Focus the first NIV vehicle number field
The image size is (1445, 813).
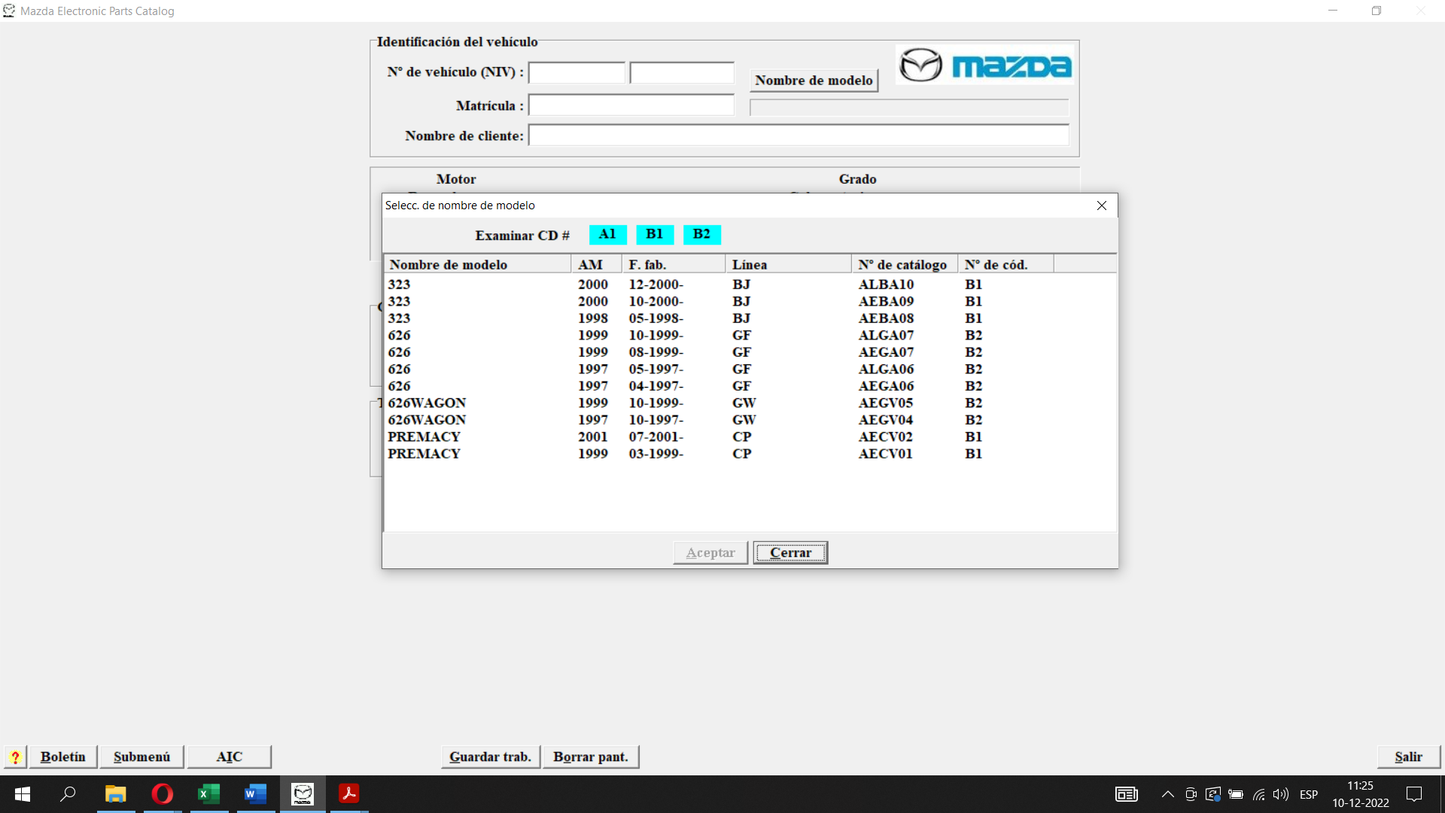pos(577,73)
